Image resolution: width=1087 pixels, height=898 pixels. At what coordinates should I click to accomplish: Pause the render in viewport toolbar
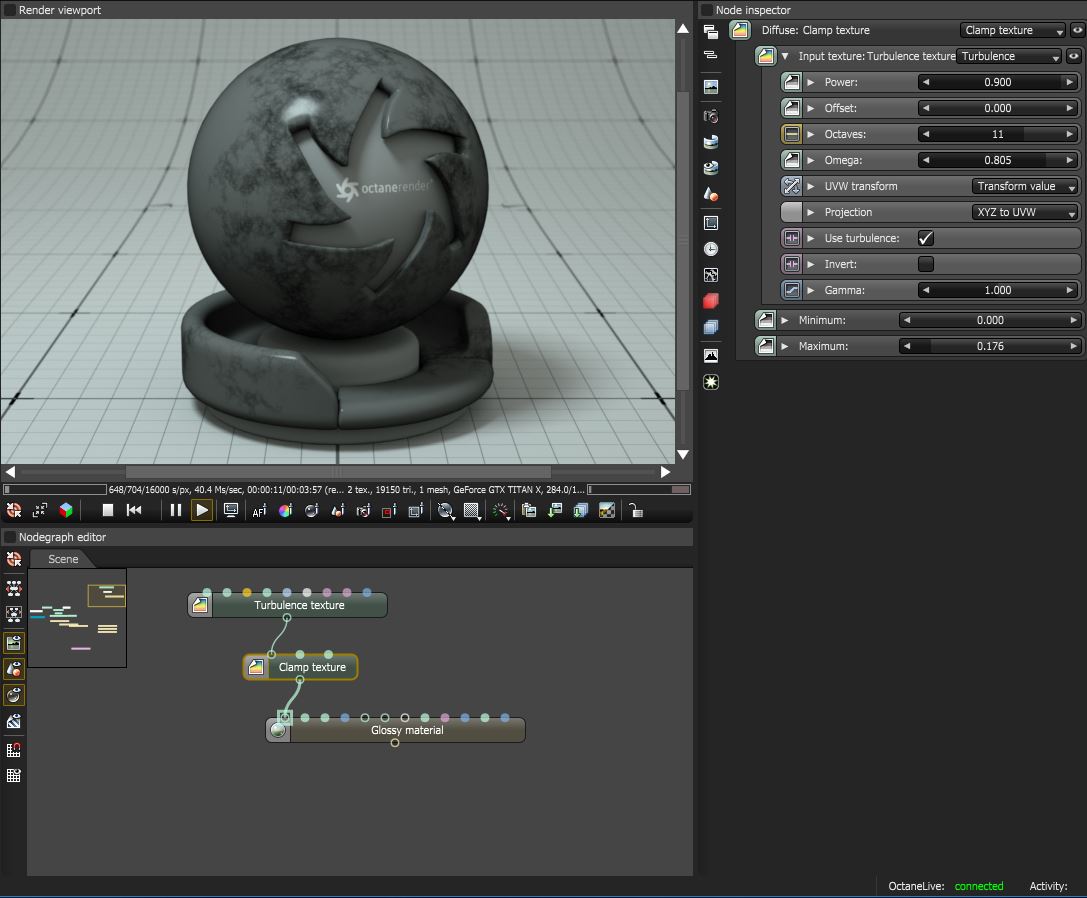(176, 510)
